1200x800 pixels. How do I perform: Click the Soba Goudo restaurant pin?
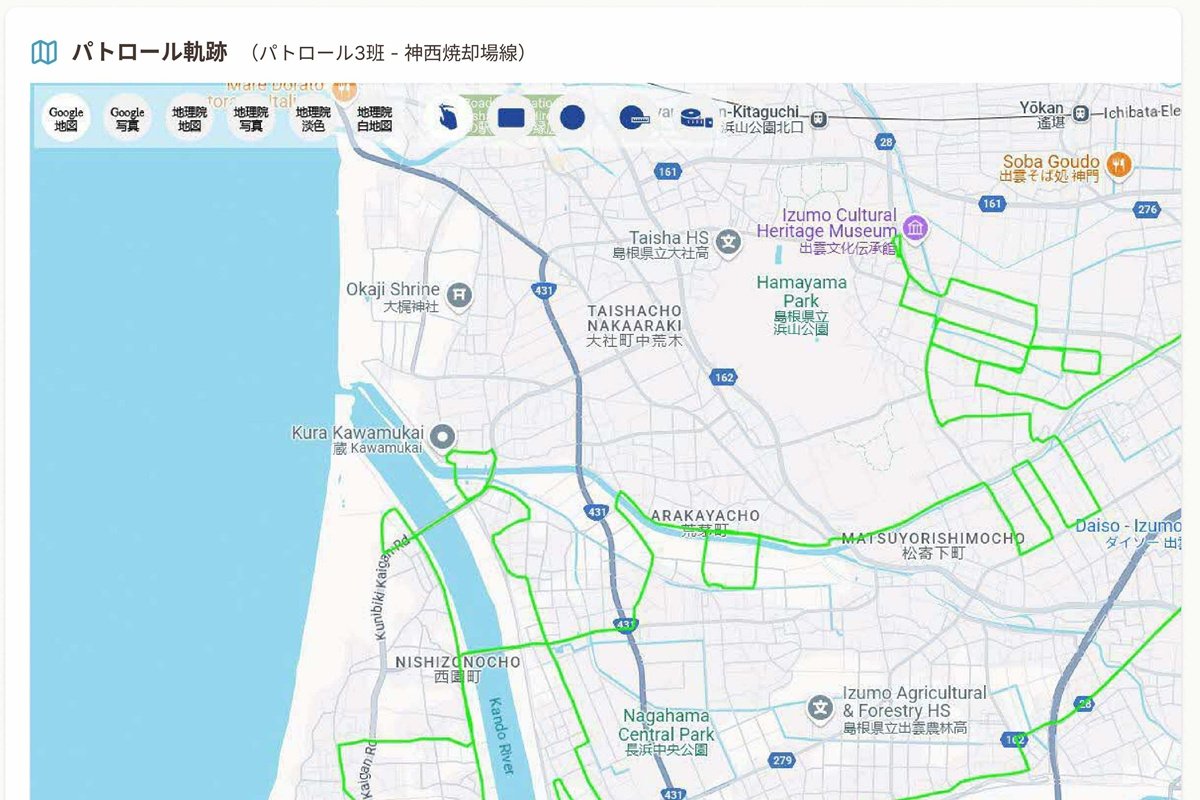tap(1118, 164)
